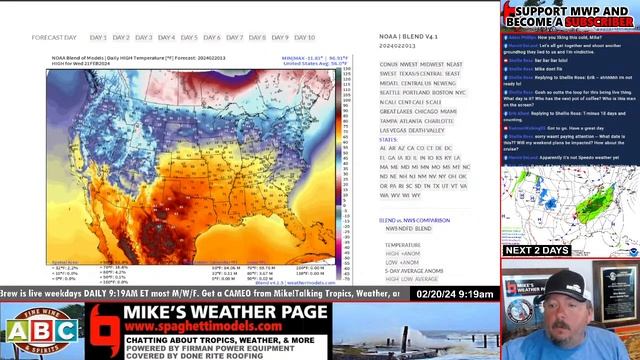Image resolution: width=640 pixels, height=360 pixels.
Task: Open the CENTRAL US region view
Action: coord(416,83)
